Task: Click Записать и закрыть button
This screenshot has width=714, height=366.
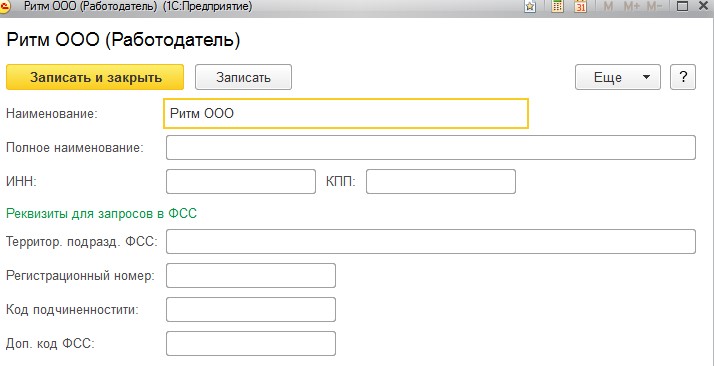Action: coord(95,77)
